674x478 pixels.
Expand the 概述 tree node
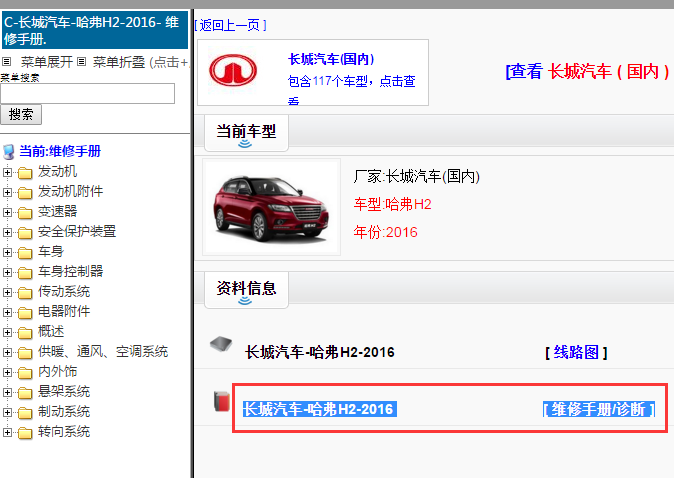click(7, 332)
